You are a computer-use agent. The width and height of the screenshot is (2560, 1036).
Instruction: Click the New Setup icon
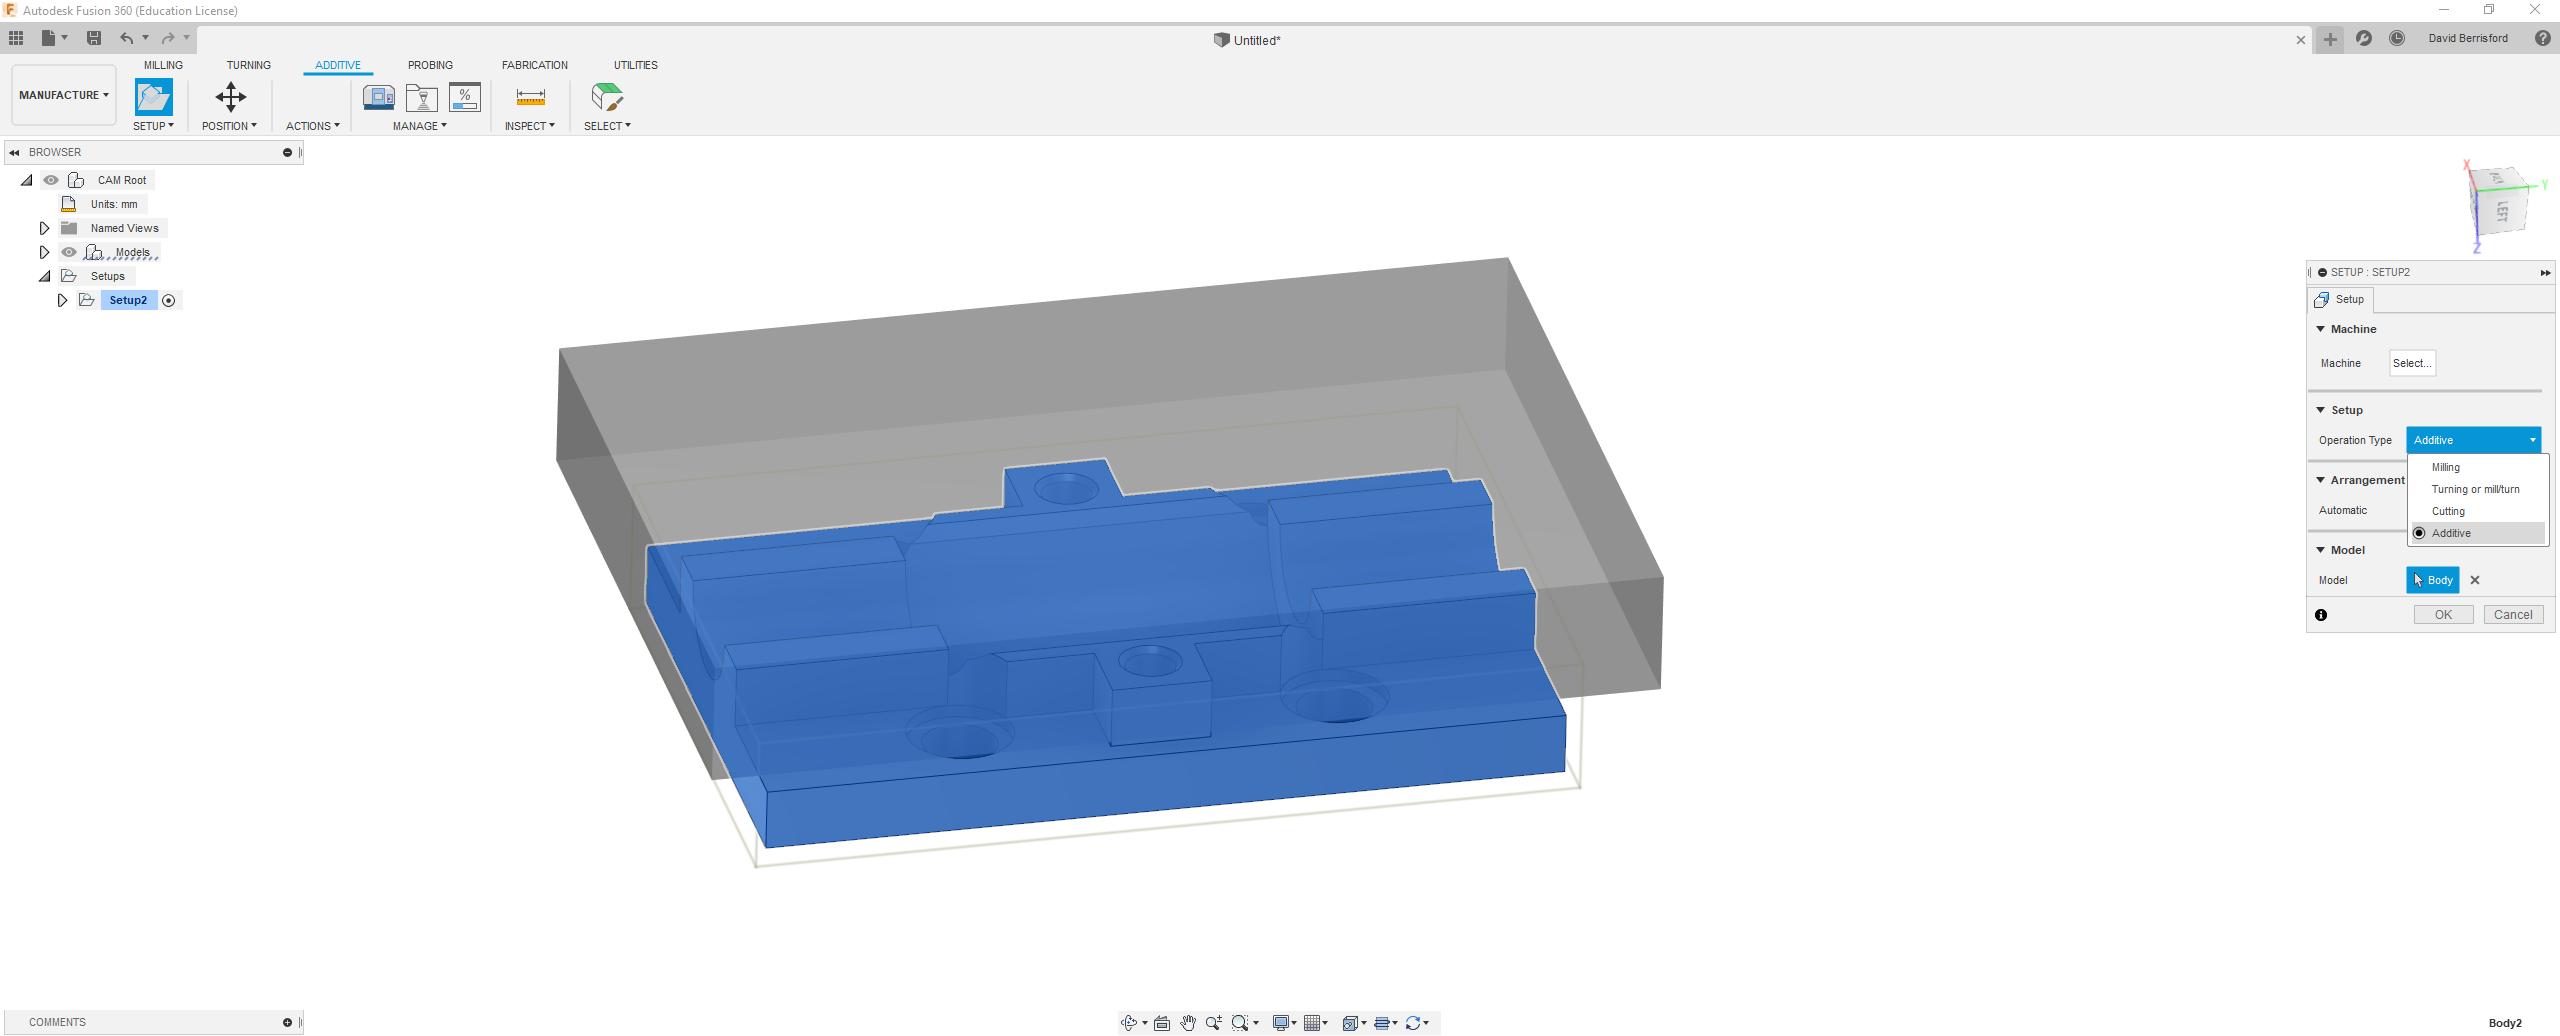153,97
